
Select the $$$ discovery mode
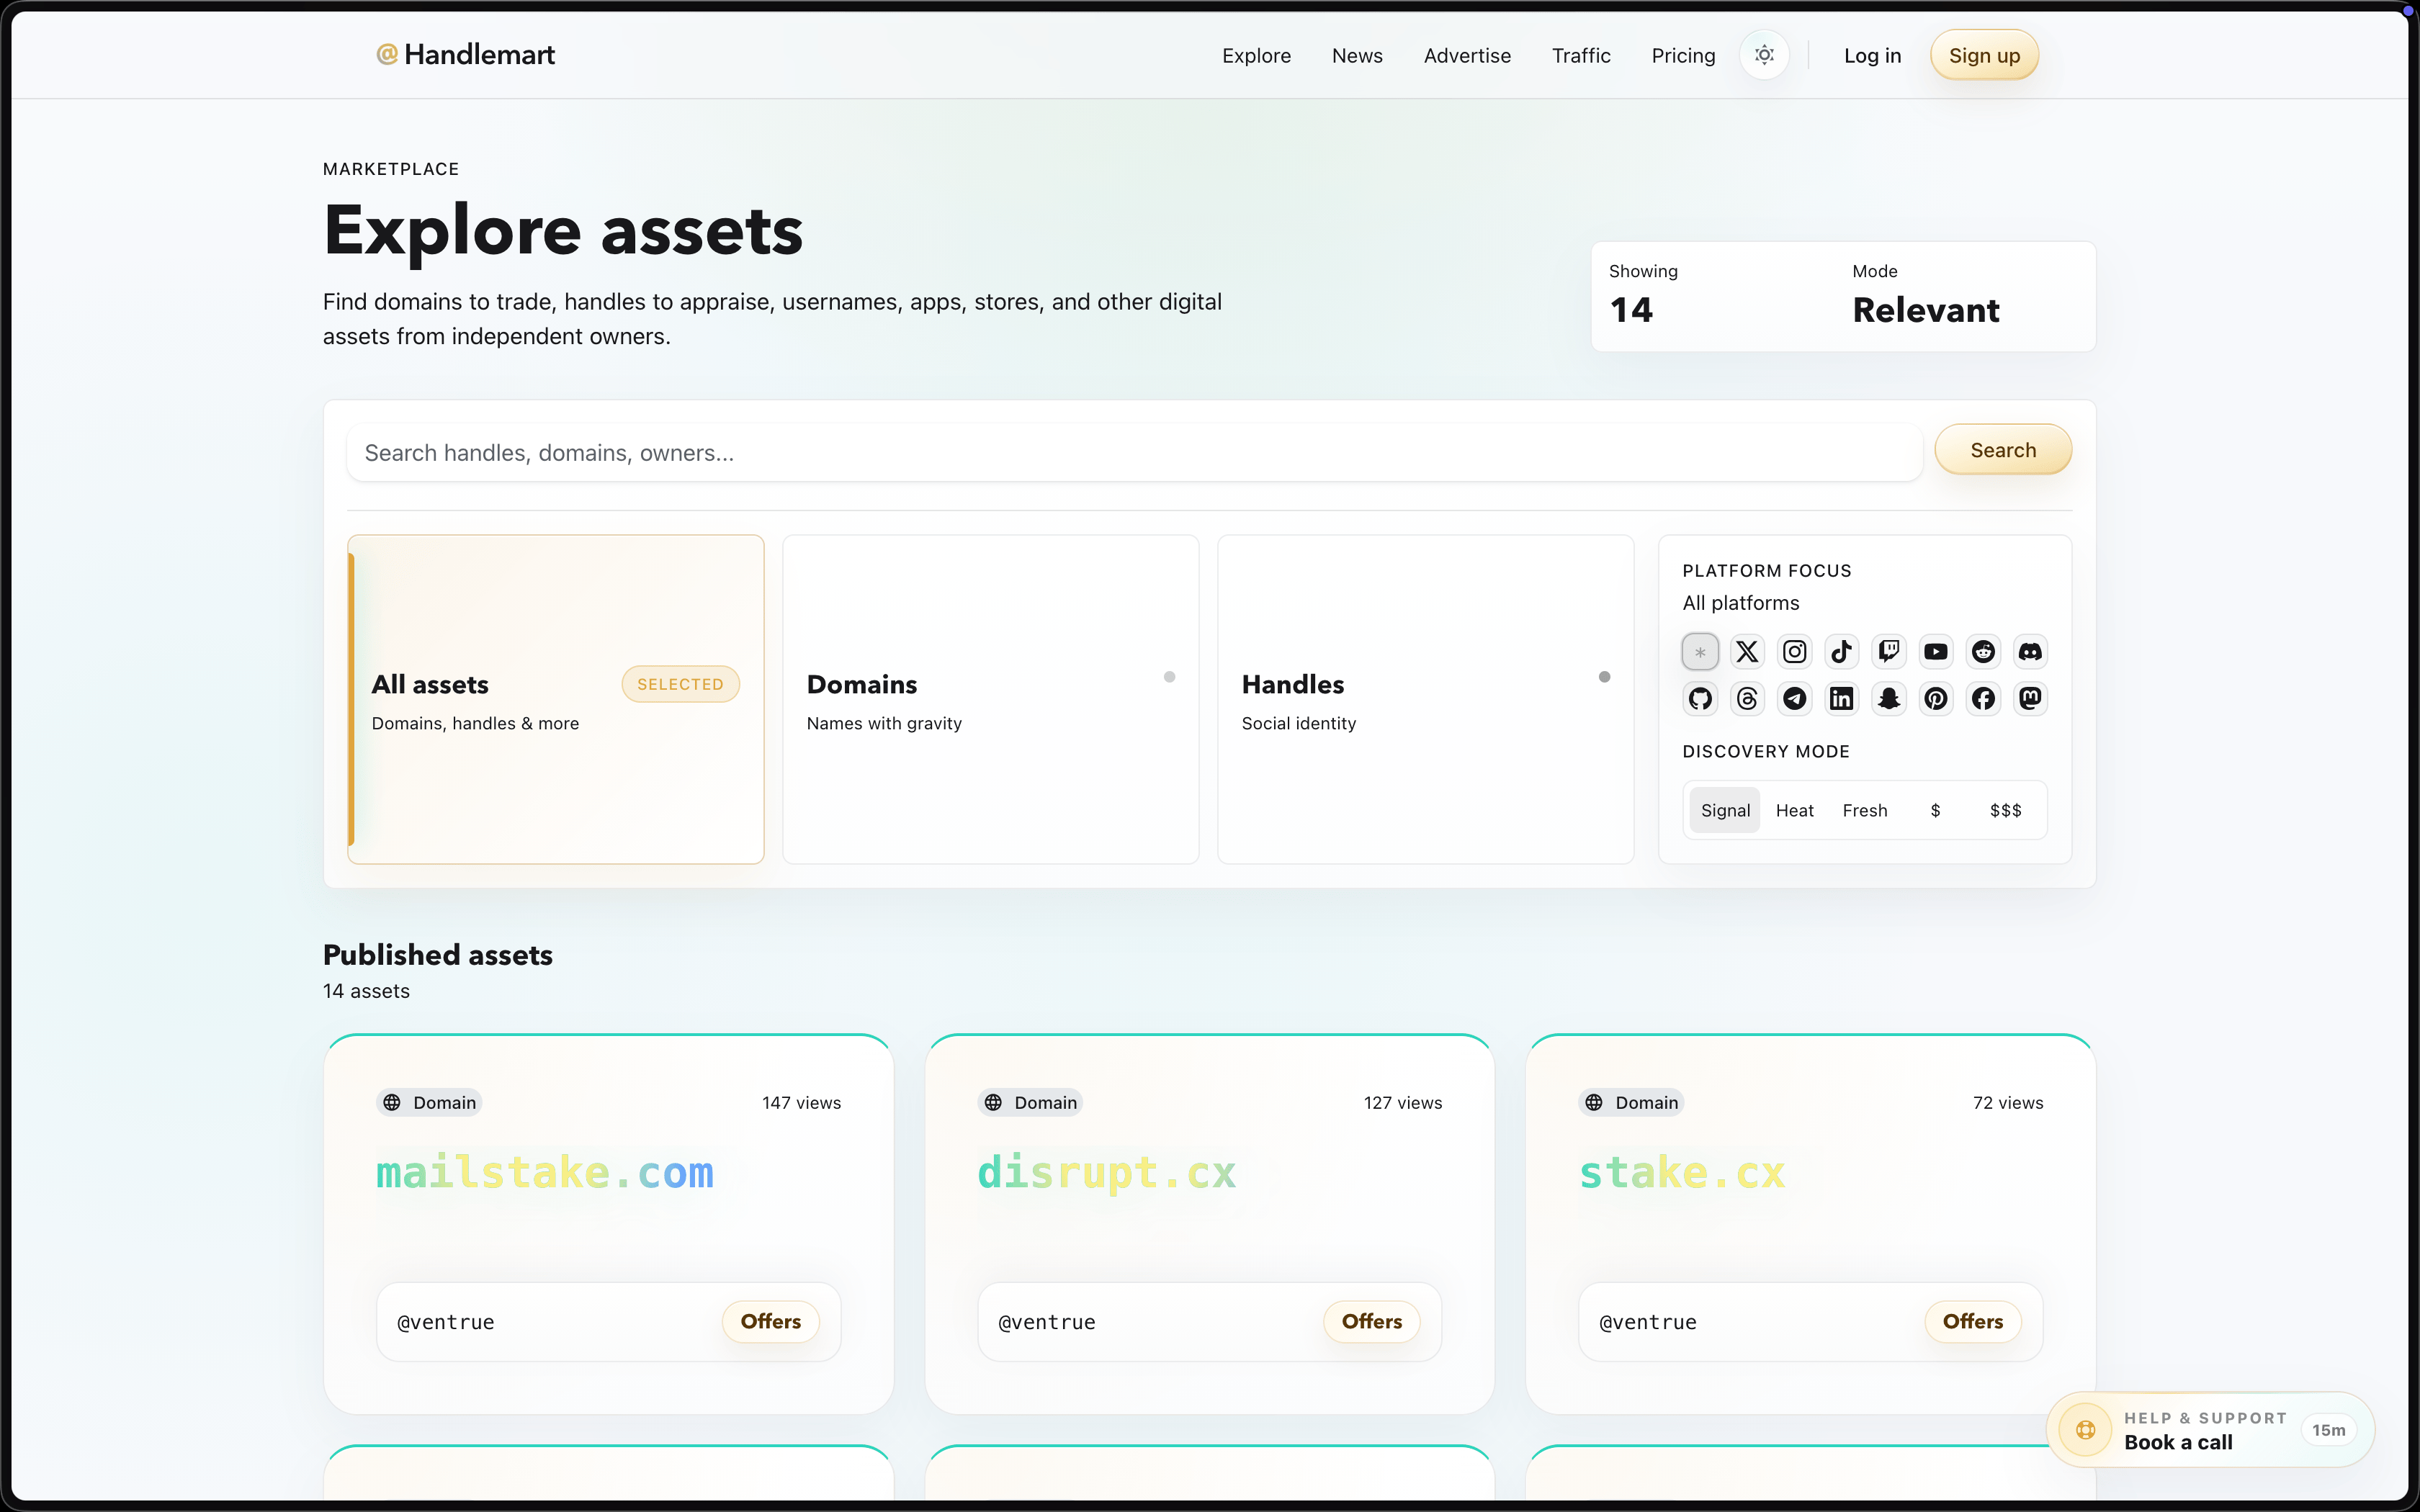(x=2006, y=810)
